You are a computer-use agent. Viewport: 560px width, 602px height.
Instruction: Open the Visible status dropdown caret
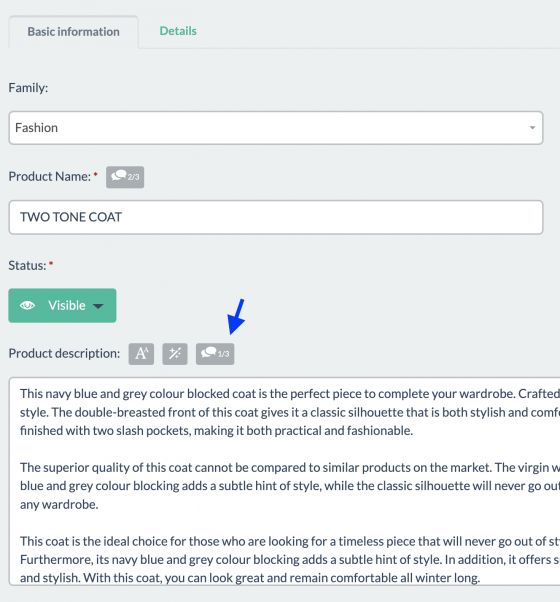pos(98,306)
